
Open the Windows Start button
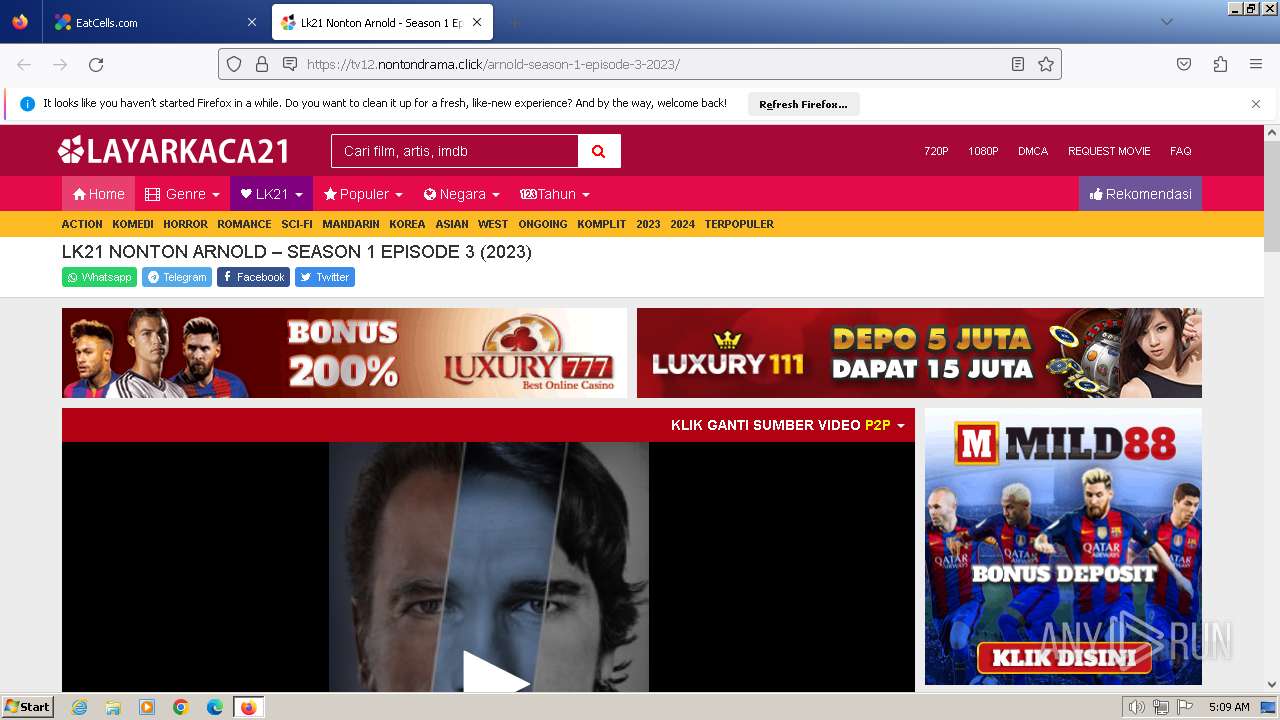[27, 707]
